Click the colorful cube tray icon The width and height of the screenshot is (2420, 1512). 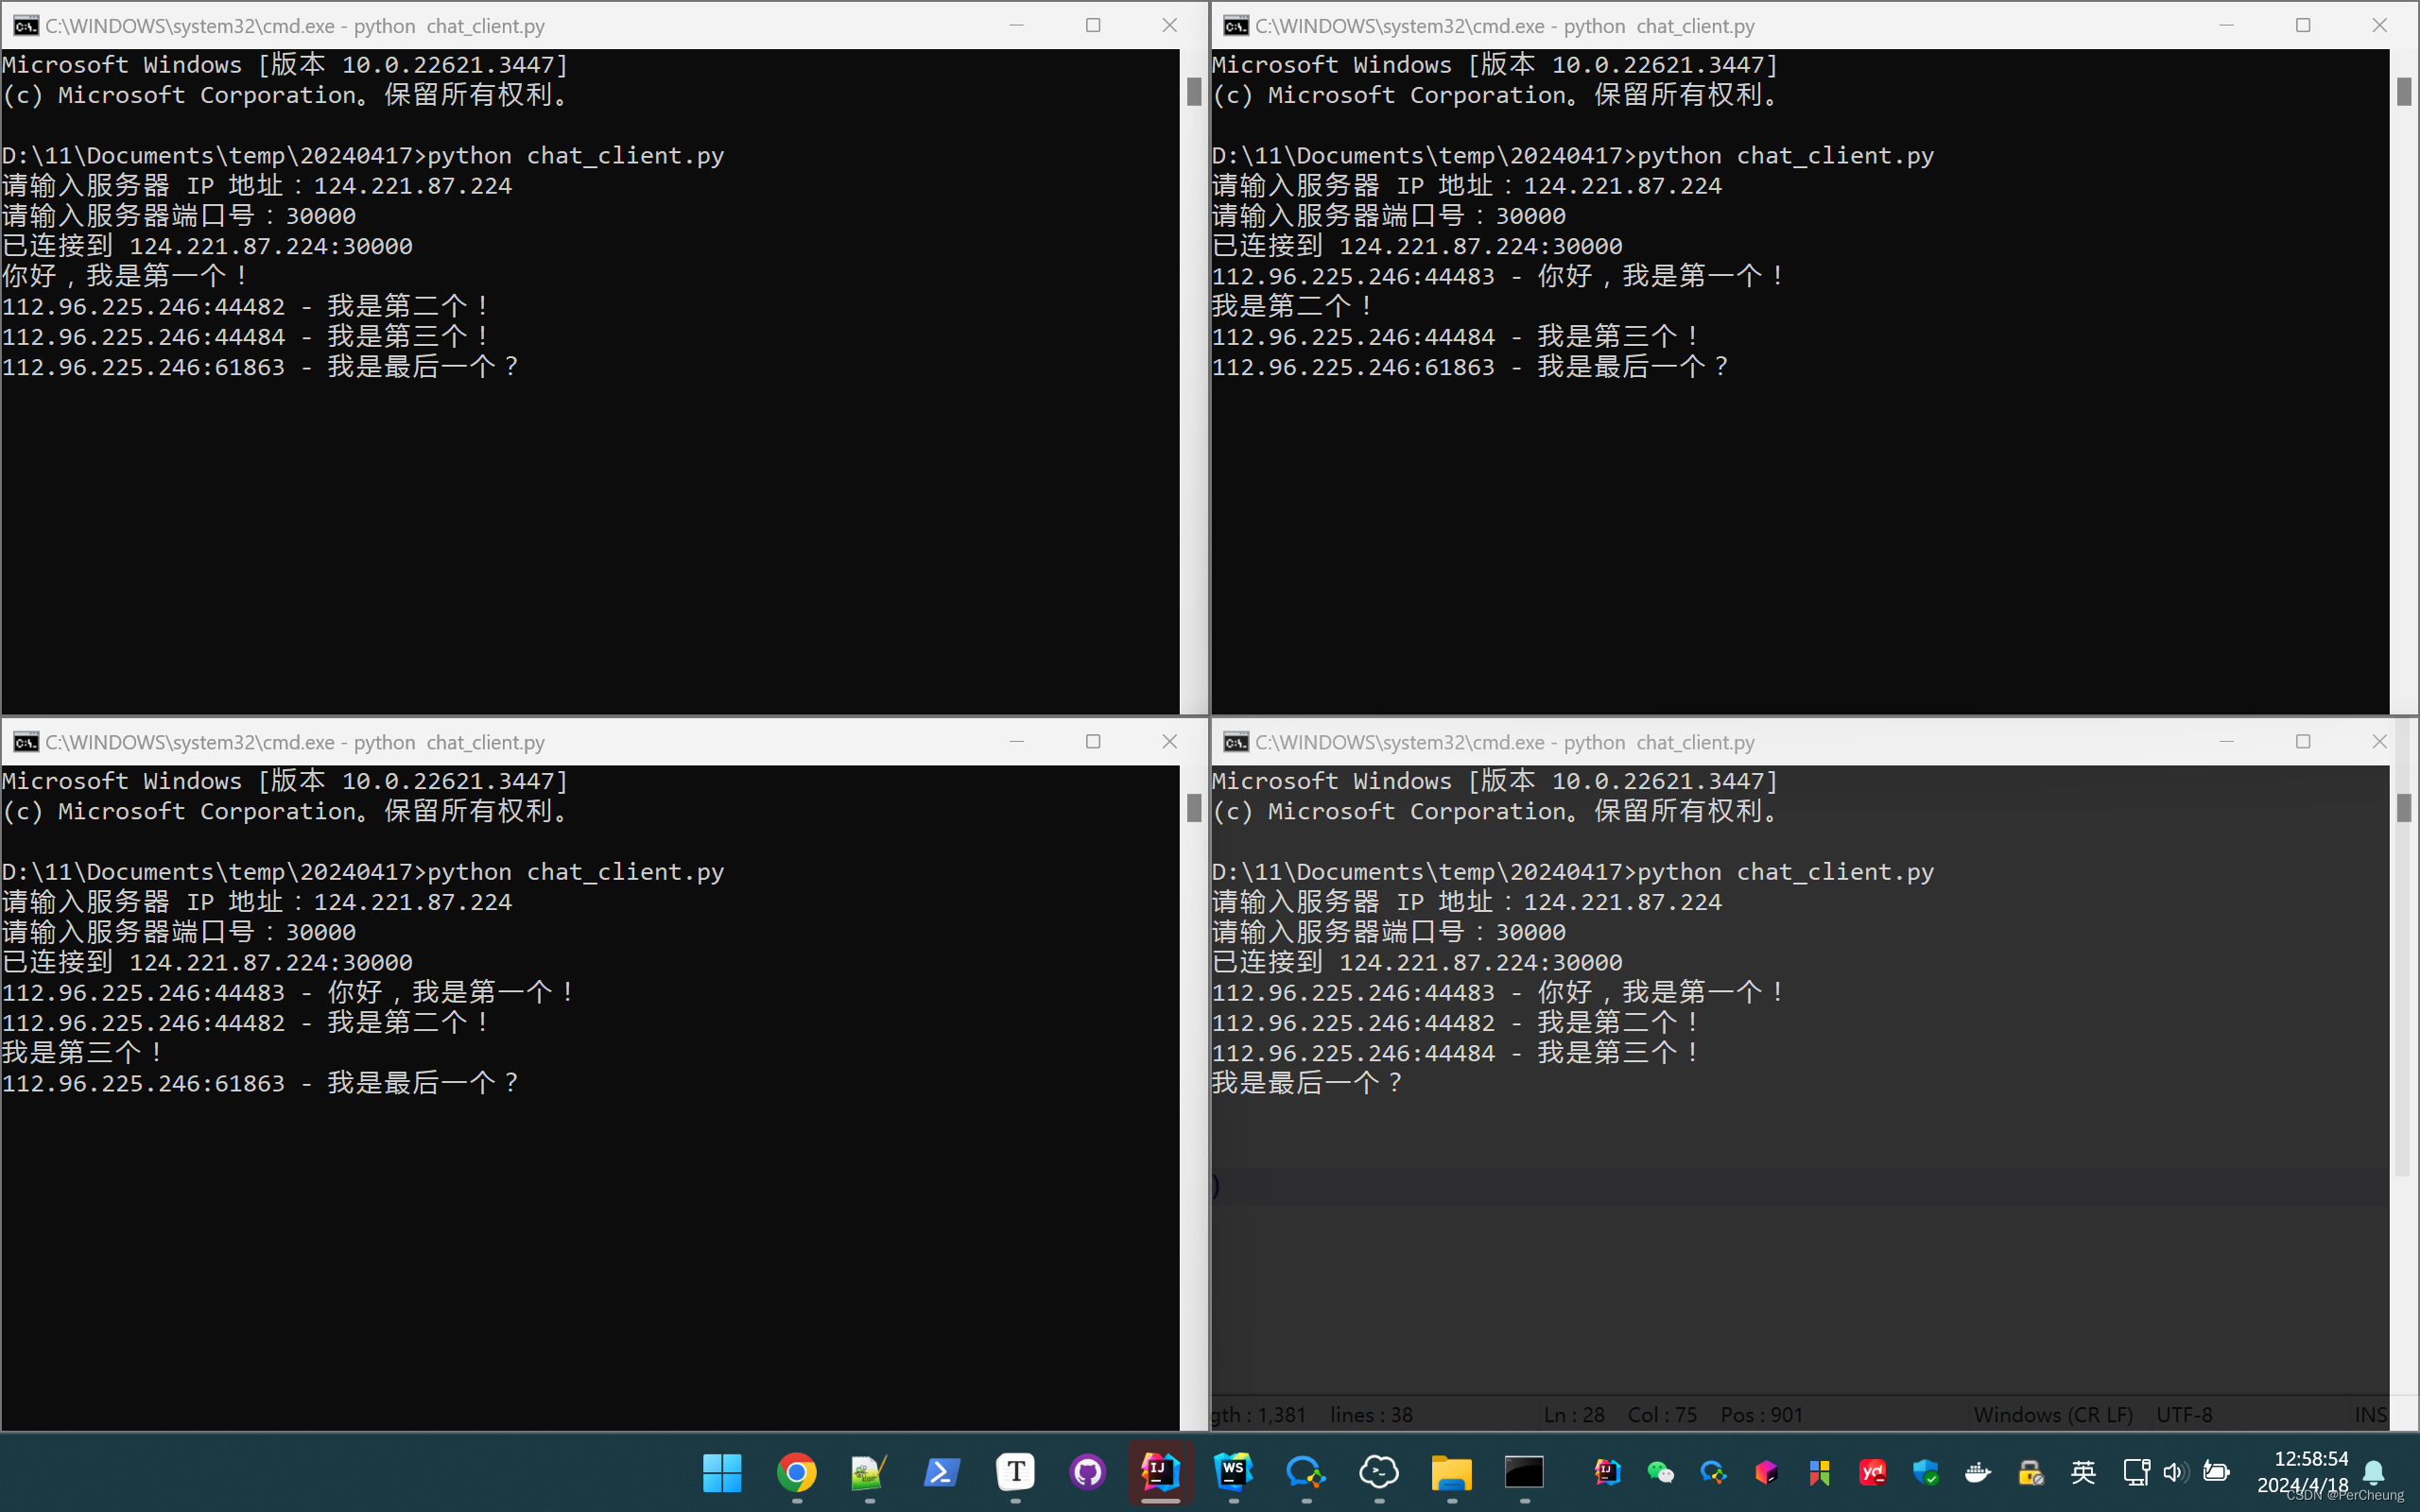(1766, 1472)
